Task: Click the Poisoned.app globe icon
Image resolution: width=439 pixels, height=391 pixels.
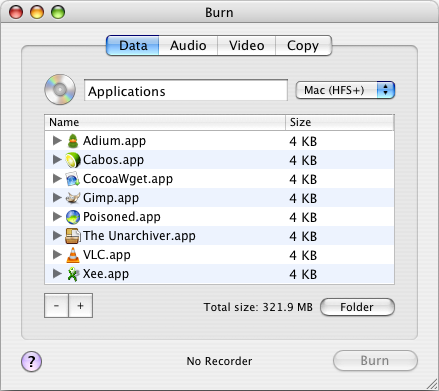Action: point(73,217)
